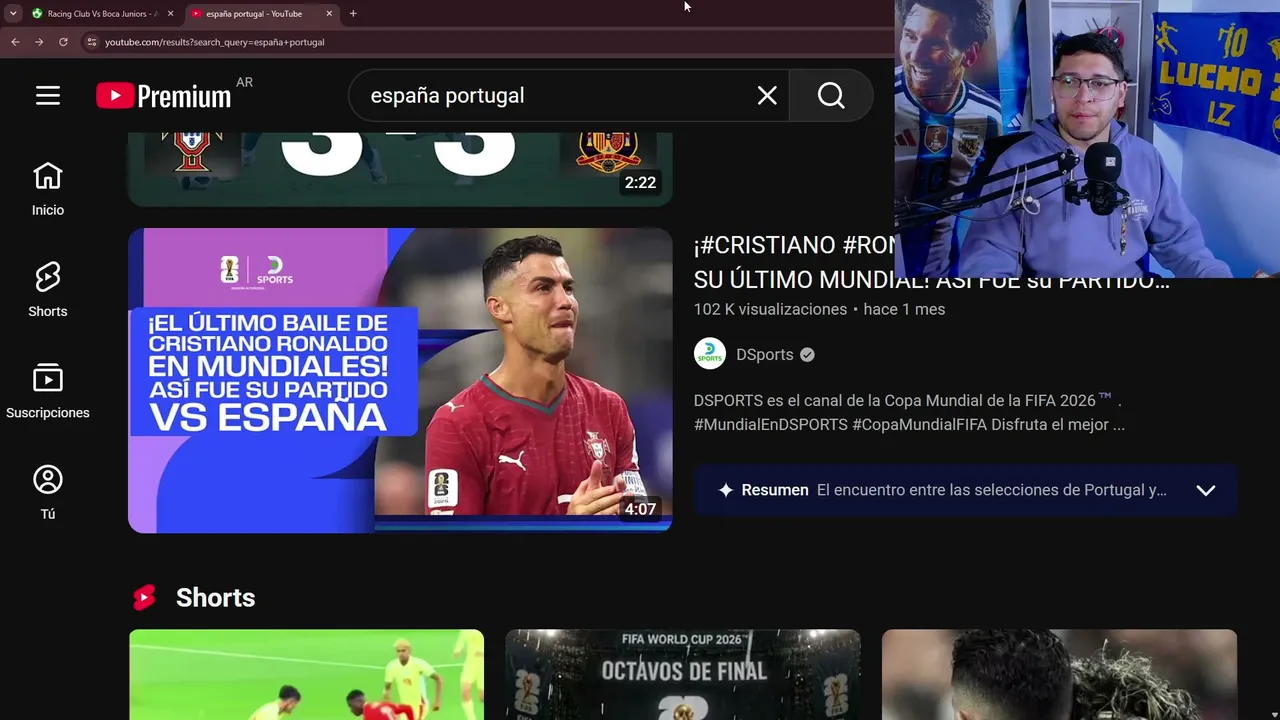The width and height of the screenshot is (1280, 720).
Task: Close the españa portugal YouTube tab
Action: point(329,14)
